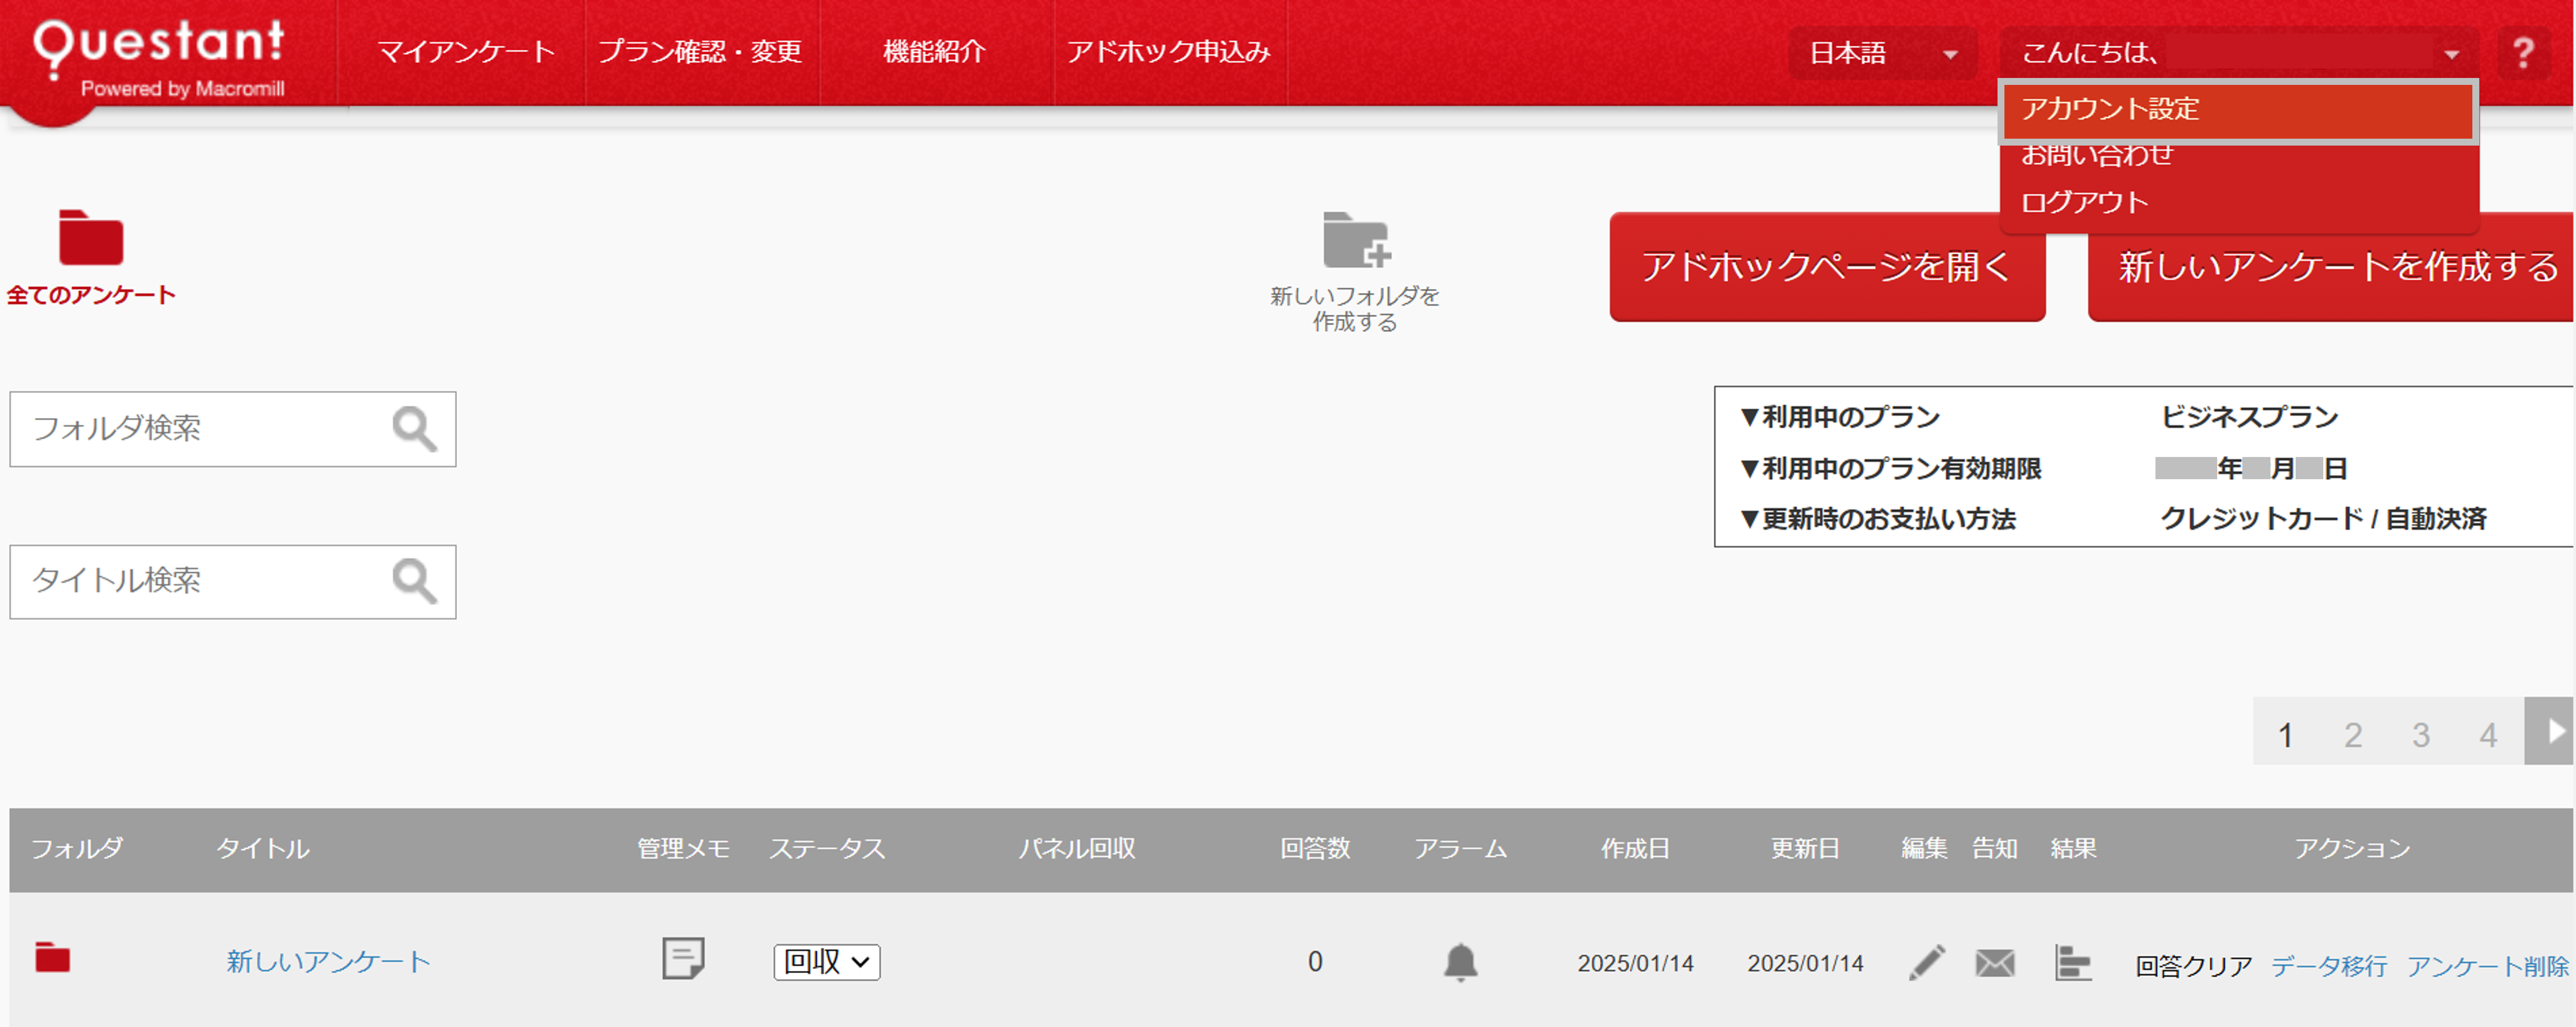This screenshot has width=2576, height=1027.
Task: Open アドホック申込み nav item
Action: [x=1168, y=52]
